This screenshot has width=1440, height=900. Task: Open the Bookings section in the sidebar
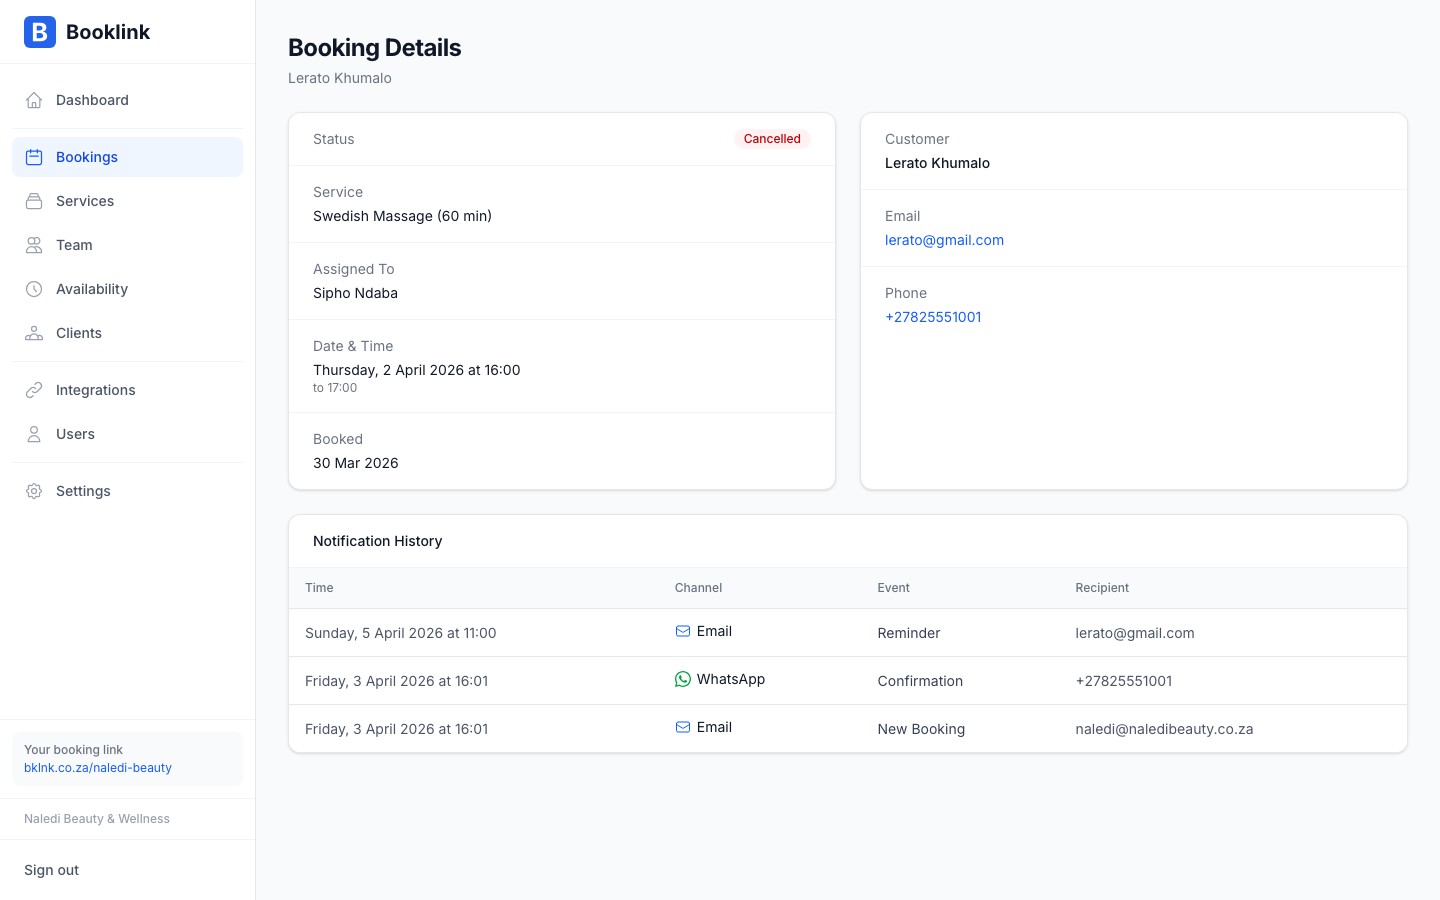pos(86,157)
